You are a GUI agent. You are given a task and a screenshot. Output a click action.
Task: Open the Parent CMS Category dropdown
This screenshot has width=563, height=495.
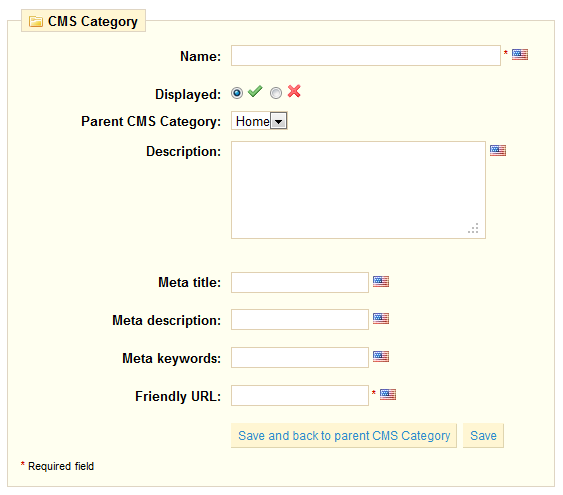[259, 121]
